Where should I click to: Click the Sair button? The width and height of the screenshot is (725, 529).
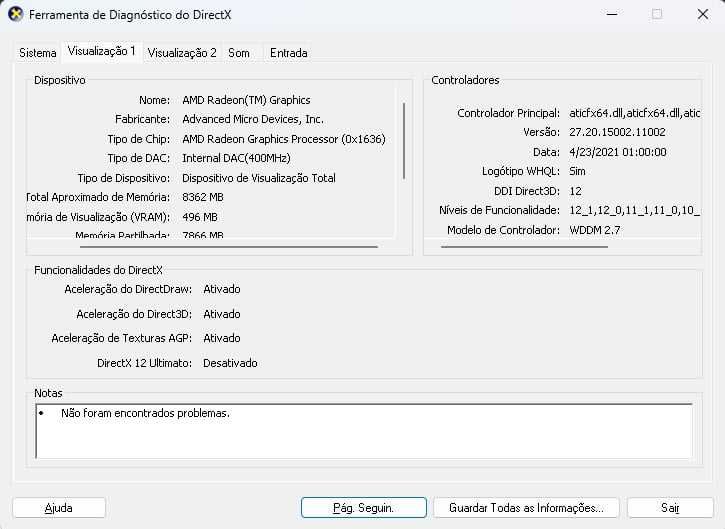(x=670, y=508)
